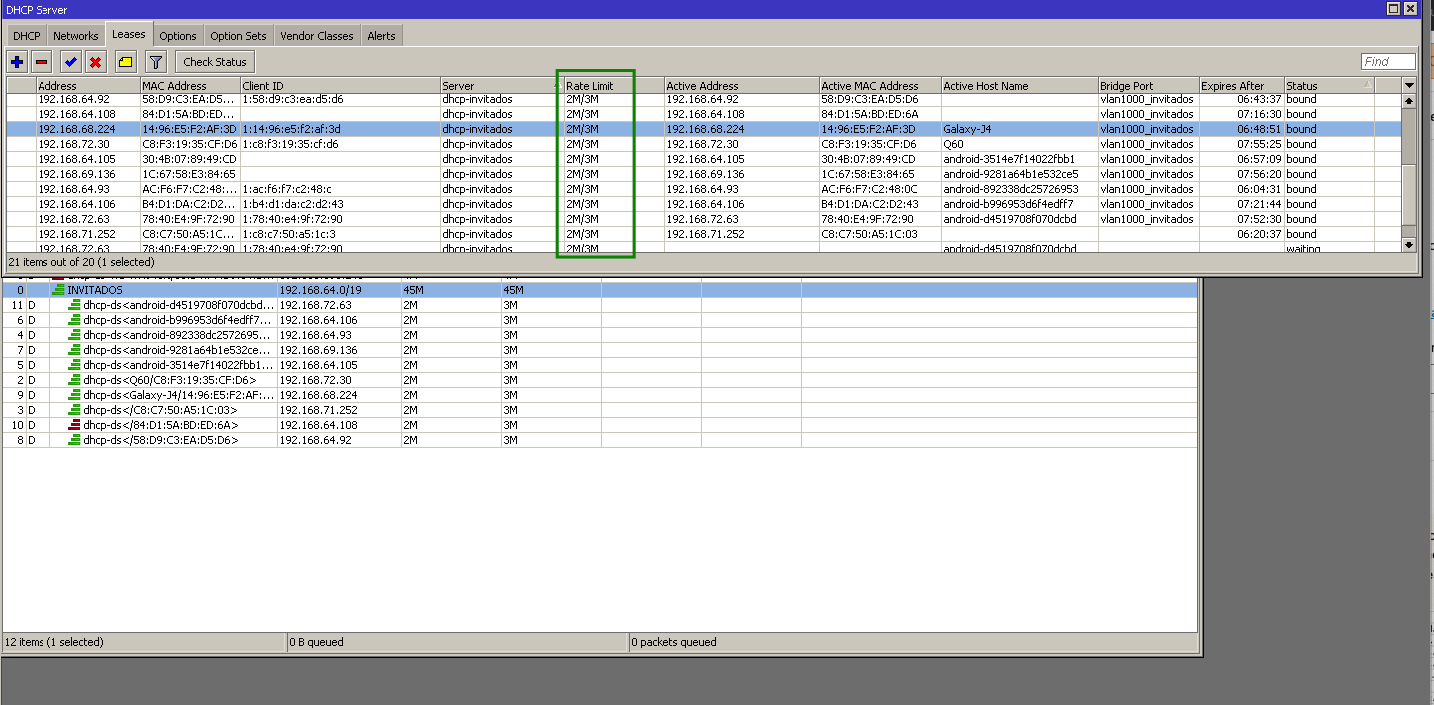Click the lease list scrollbar down arrow
Screen dimensions: 1434x705
[x=1410, y=243]
